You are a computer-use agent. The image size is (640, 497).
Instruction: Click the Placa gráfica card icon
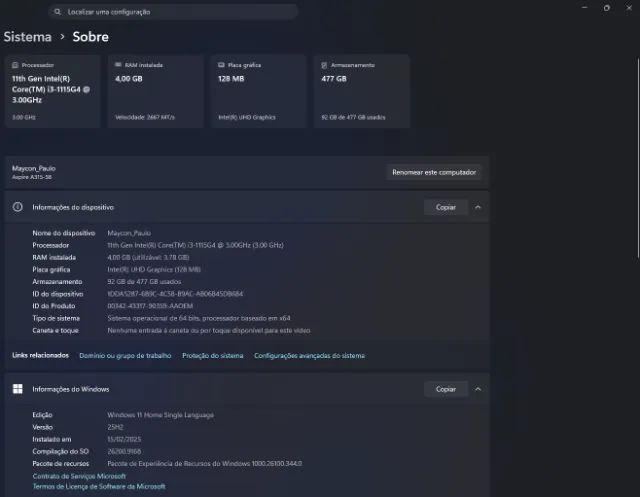click(x=221, y=64)
